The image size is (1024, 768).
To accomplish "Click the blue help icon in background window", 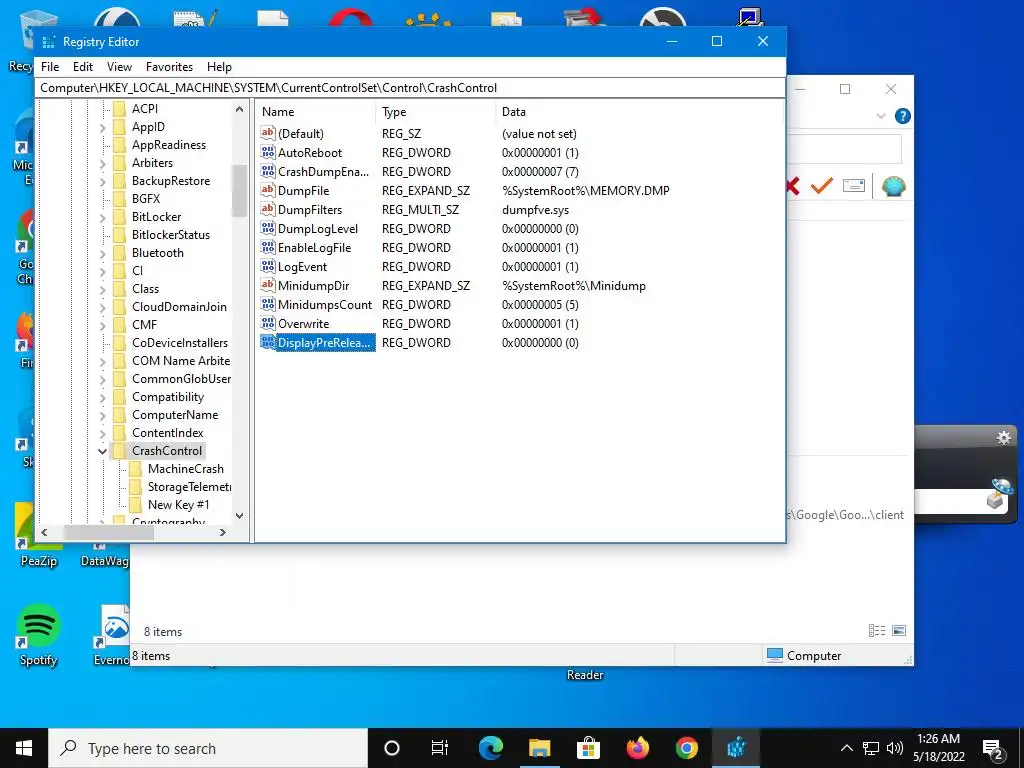I will [x=903, y=116].
